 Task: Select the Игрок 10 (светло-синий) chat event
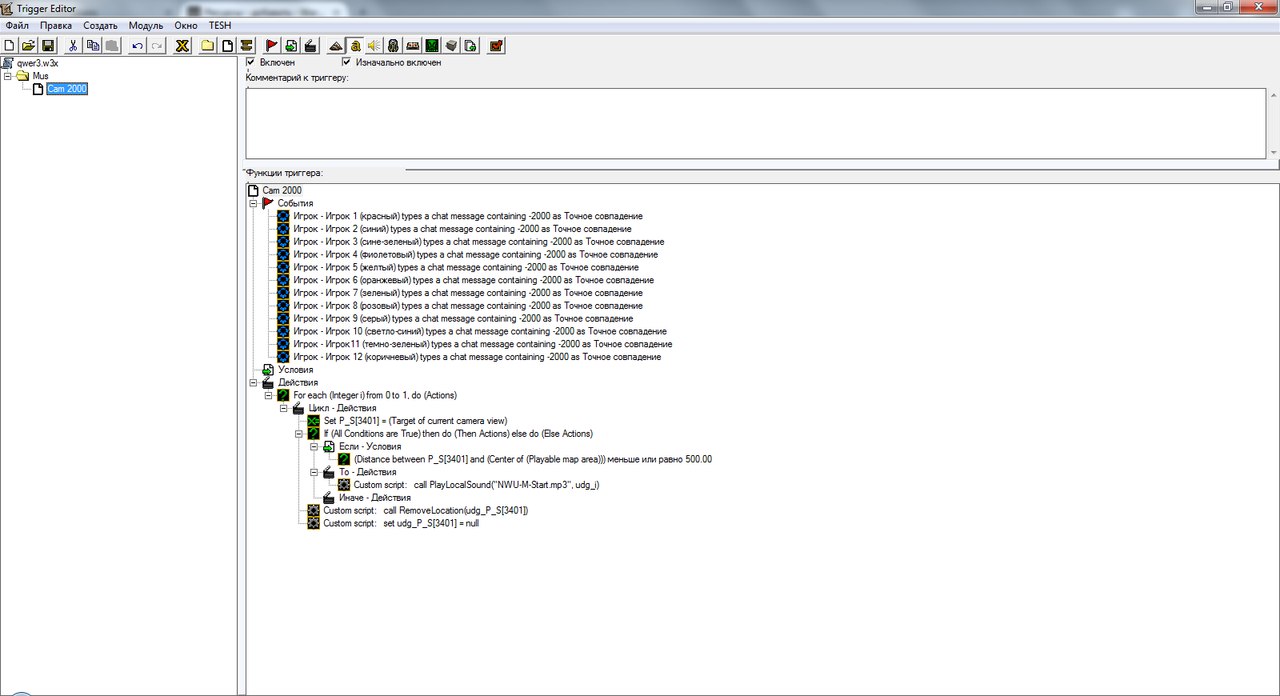(x=480, y=331)
